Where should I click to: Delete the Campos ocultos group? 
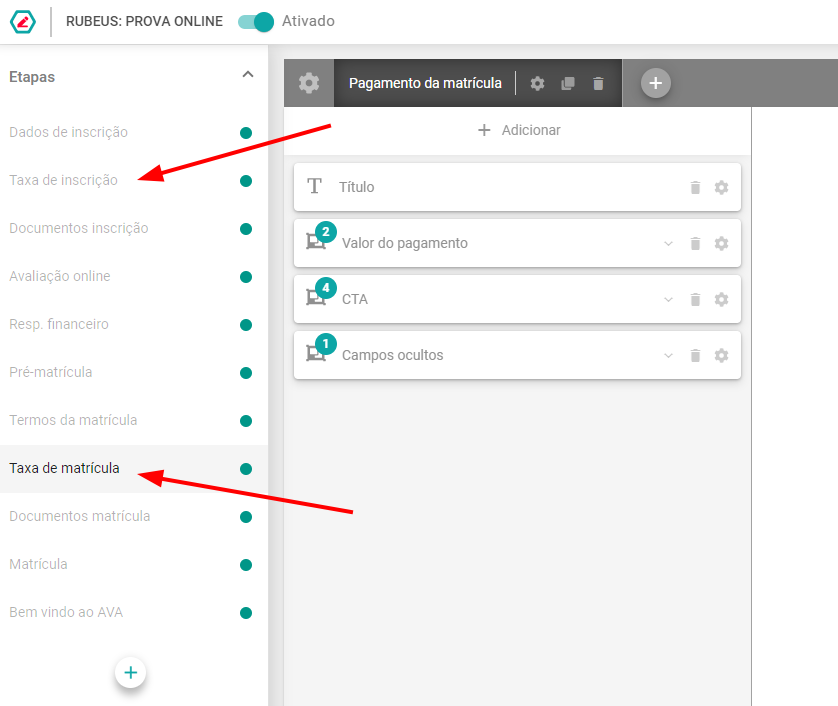695,355
